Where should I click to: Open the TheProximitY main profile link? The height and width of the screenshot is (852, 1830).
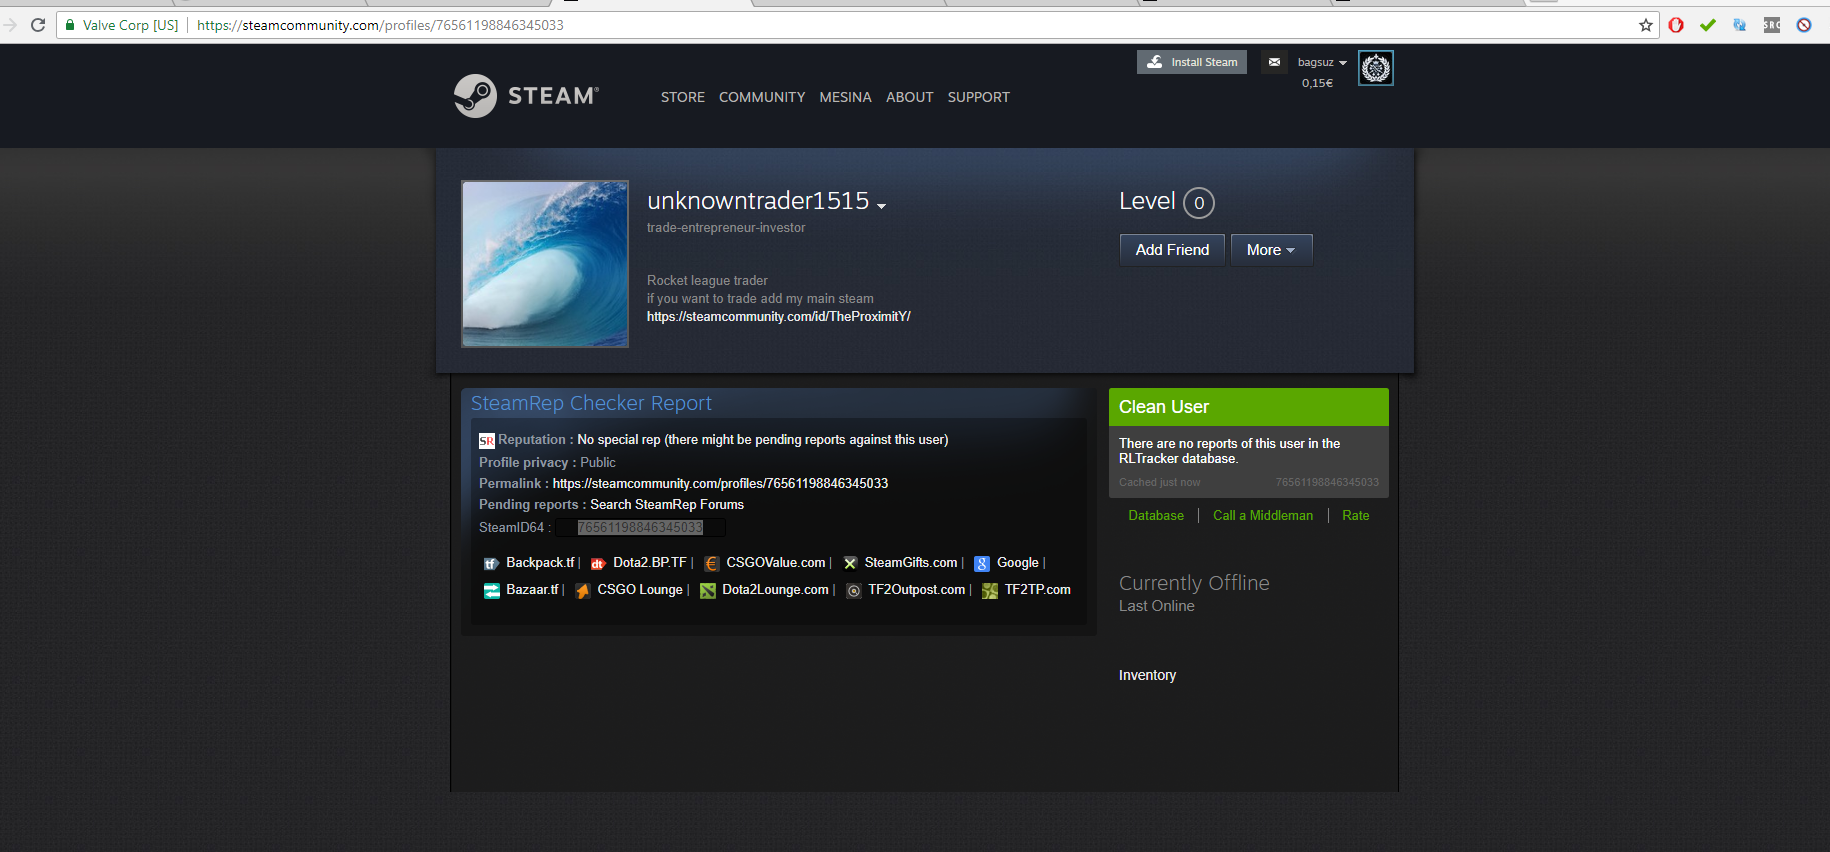(779, 316)
